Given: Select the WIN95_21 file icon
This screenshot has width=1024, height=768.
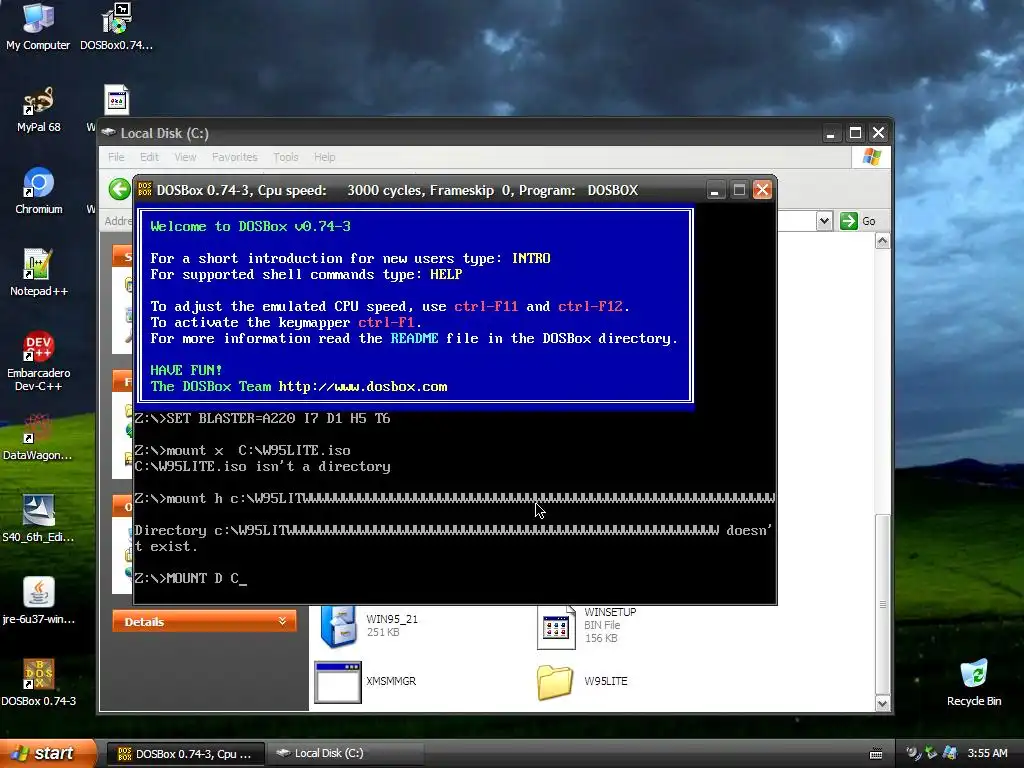Looking at the screenshot, I should point(338,626).
